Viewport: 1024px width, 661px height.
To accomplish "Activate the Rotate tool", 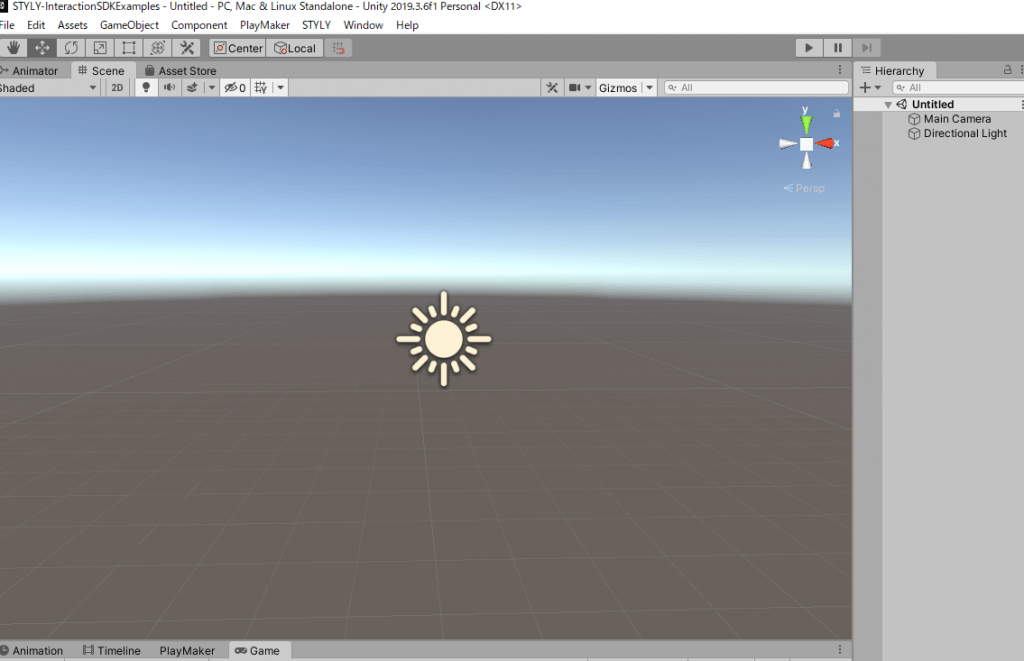I will [x=70, y=47].
